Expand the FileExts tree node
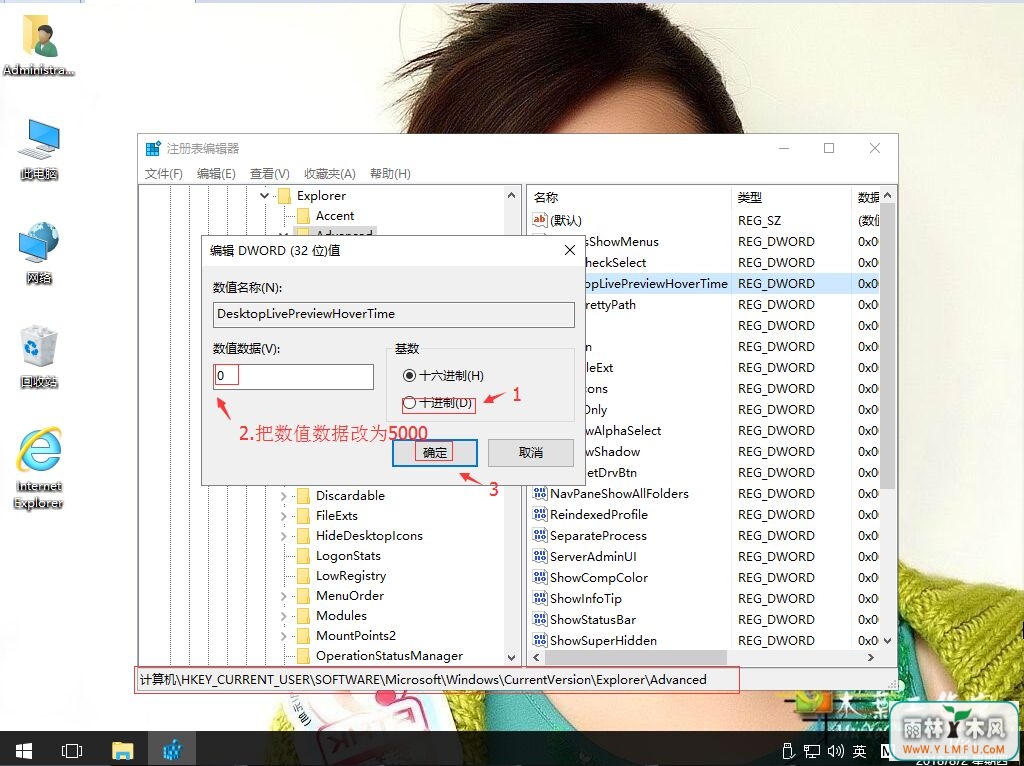1024x766 pixels. pos(283,516)
